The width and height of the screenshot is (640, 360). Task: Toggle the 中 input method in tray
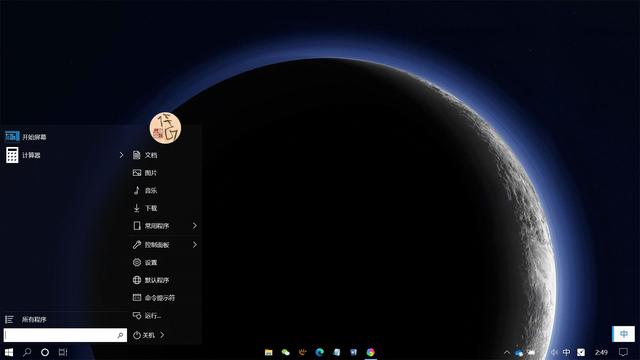(567, 352)
